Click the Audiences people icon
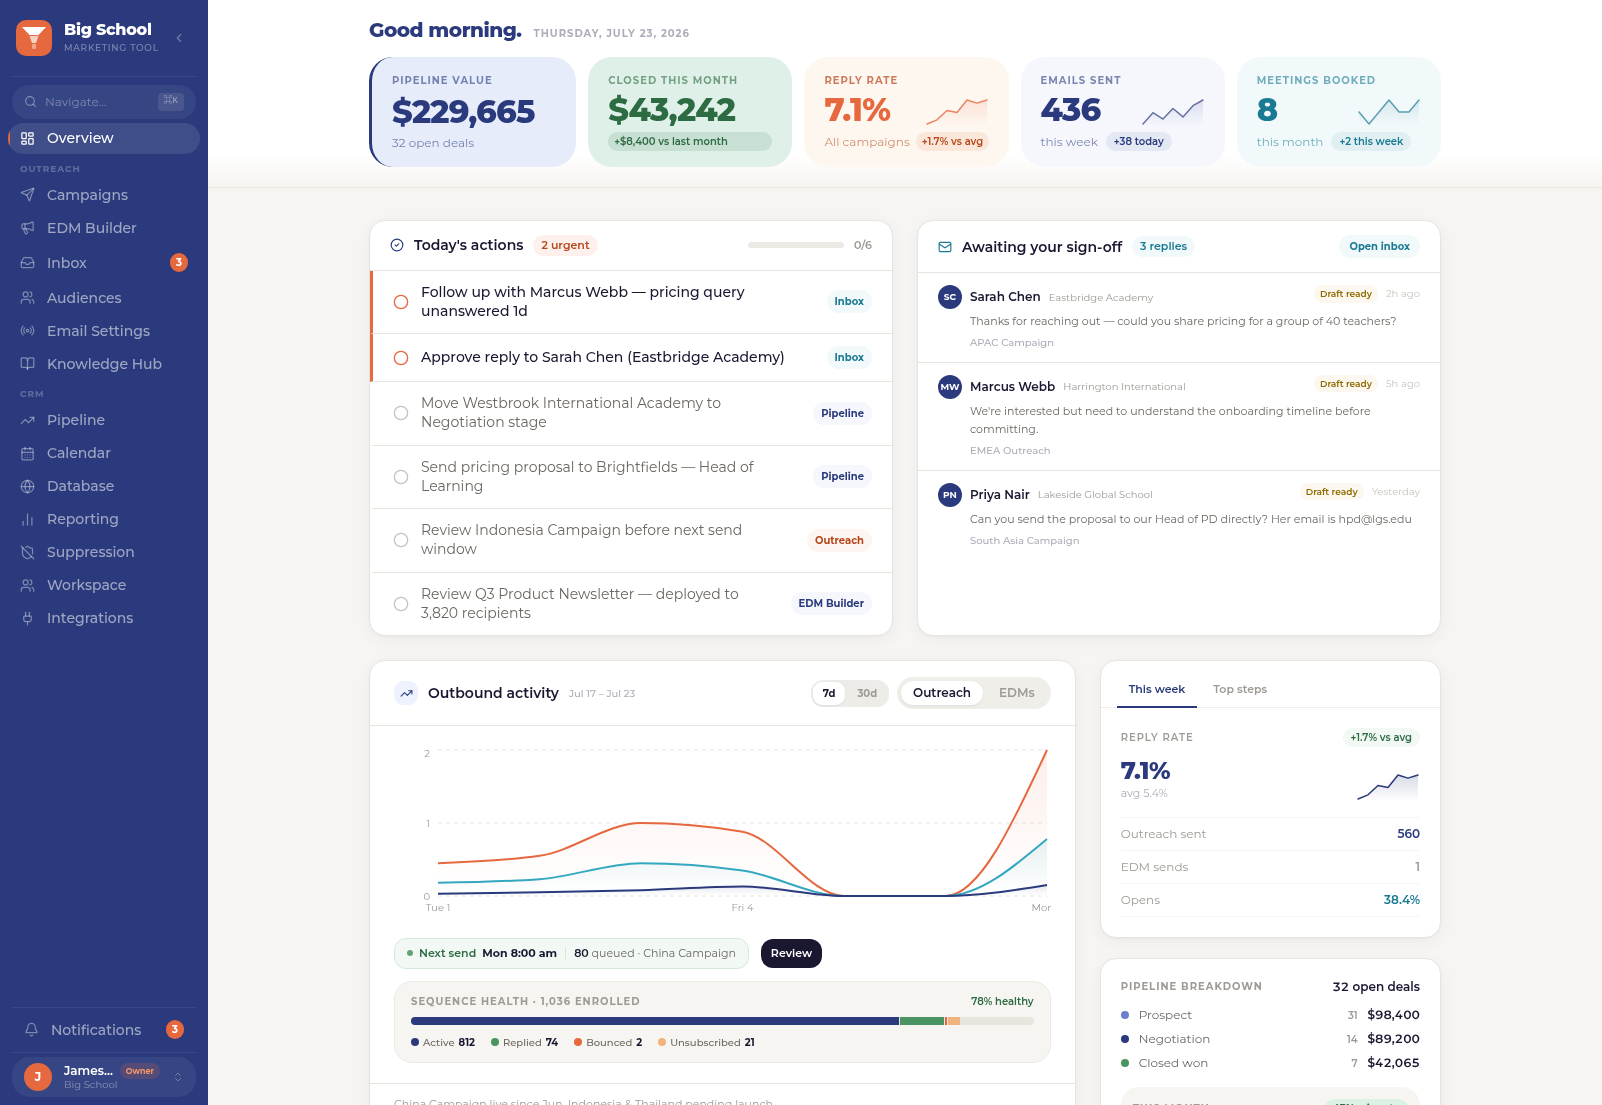 [x=28, y=298]
